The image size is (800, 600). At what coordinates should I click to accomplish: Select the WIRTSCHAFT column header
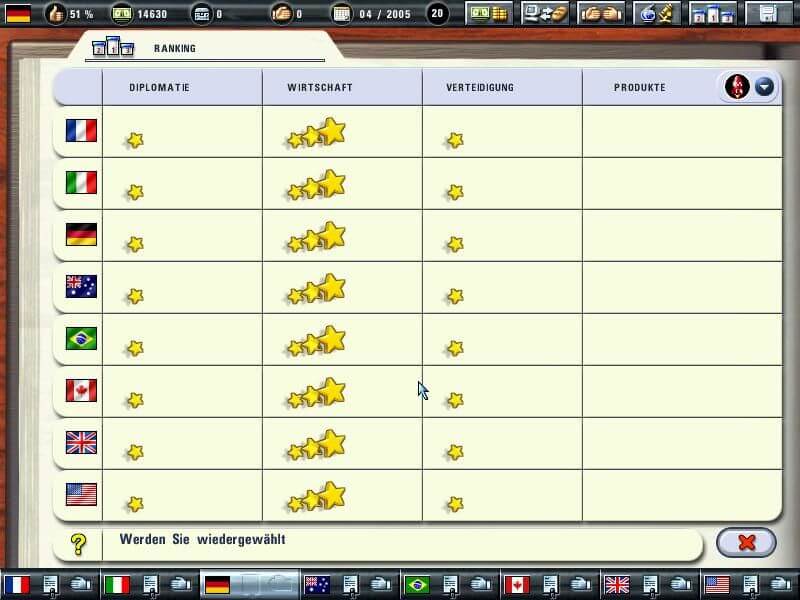[x=320, y=88]
